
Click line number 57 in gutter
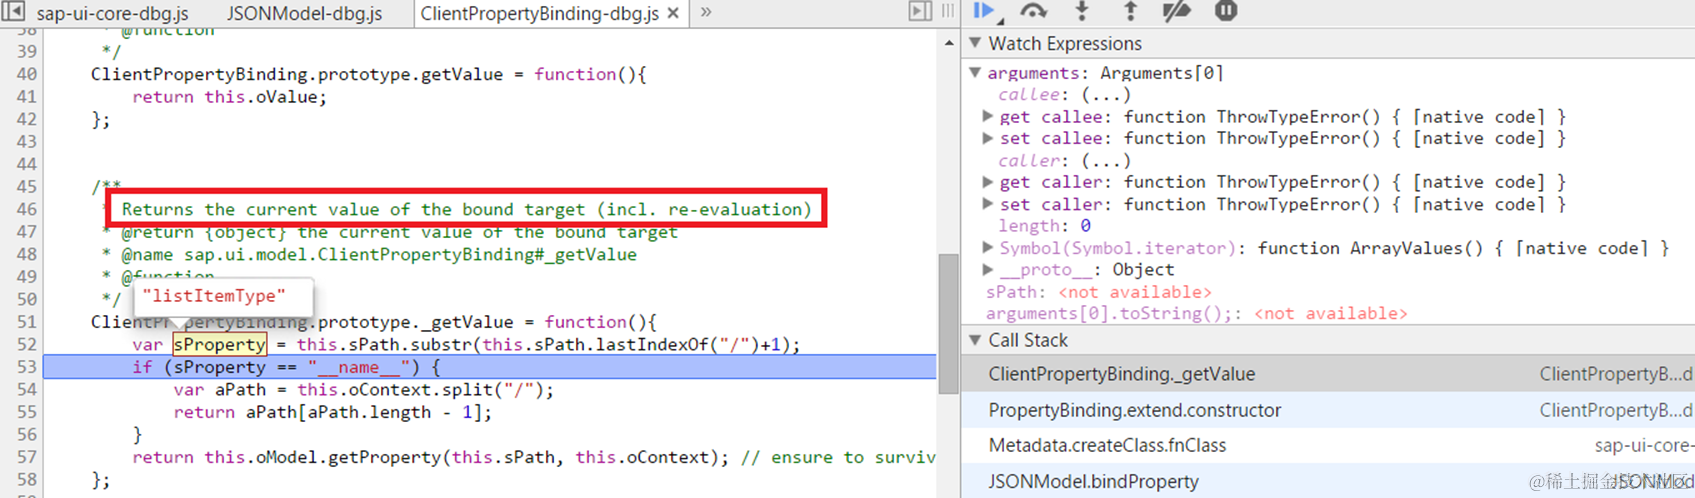pos(27,457)
